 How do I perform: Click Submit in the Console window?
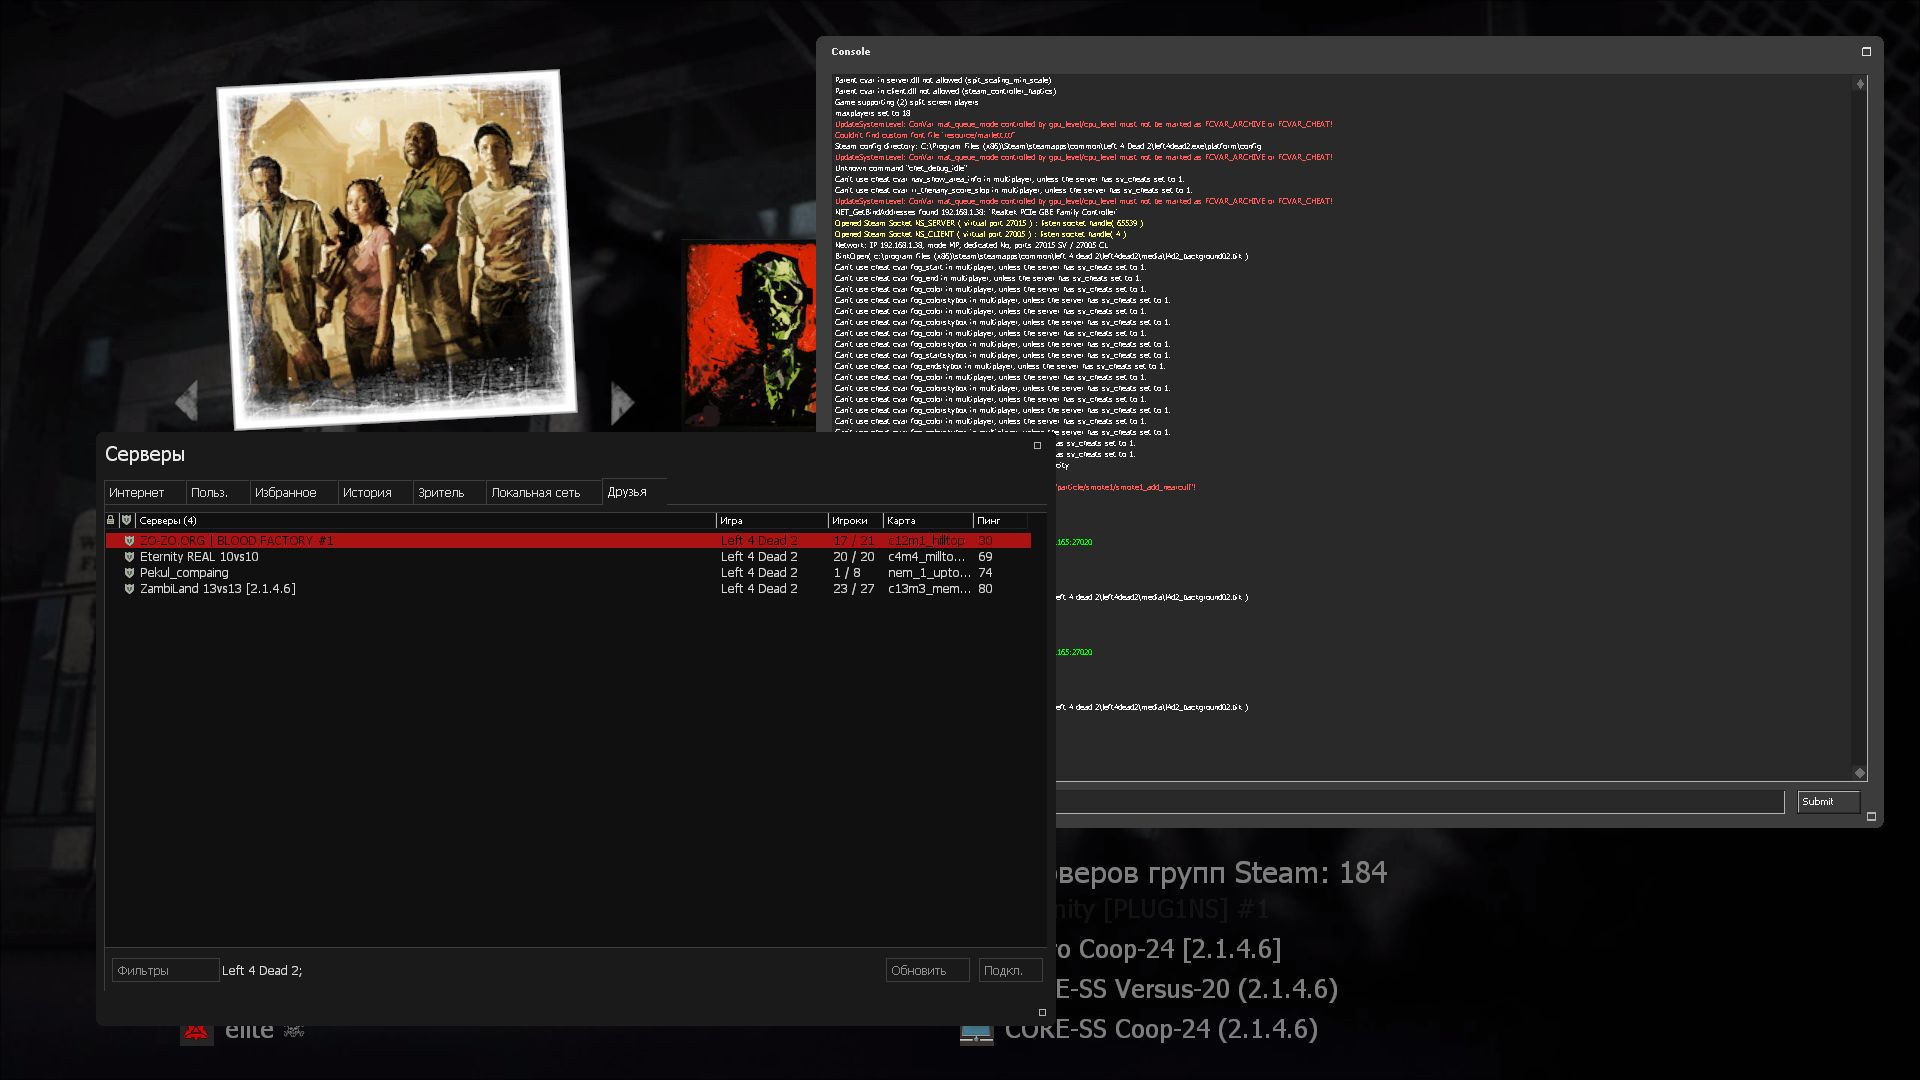[x=1827, y=802]
